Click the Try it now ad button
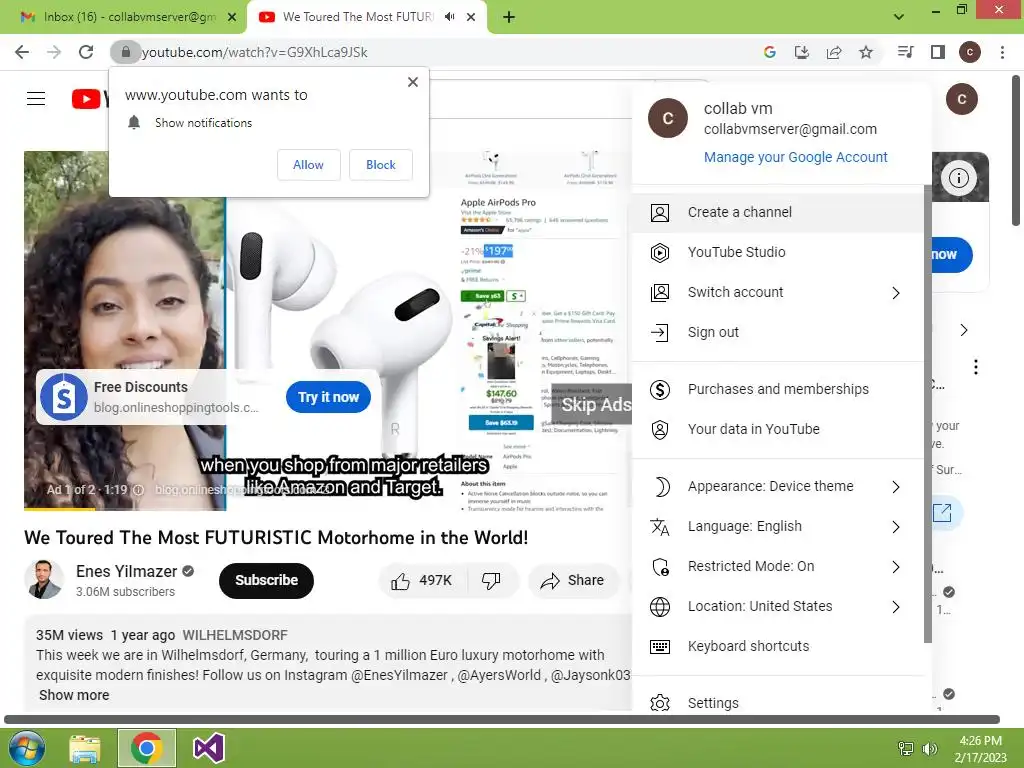The image size is (1024, 768). 328,397
